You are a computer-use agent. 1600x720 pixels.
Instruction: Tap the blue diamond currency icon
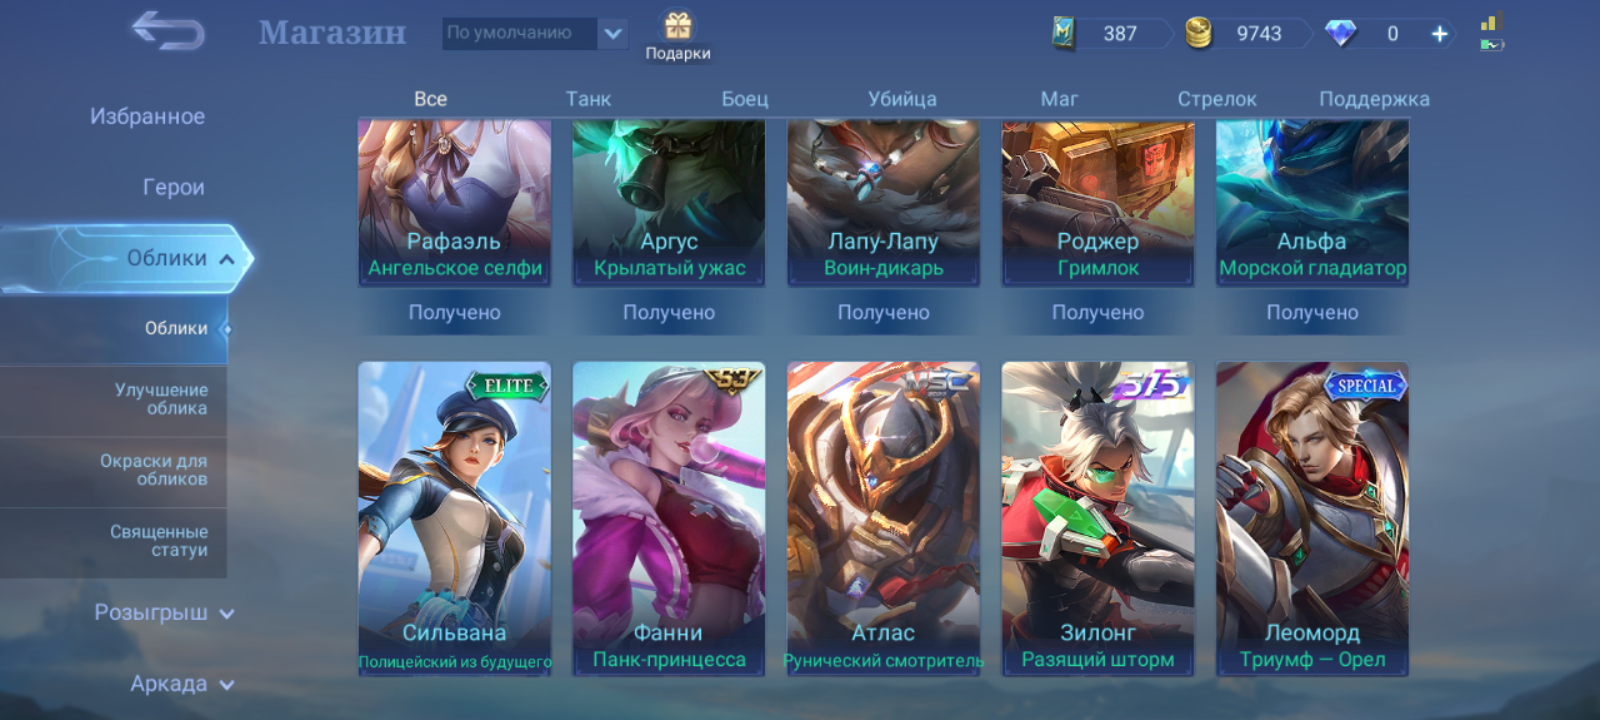[x=1340, y=33]
